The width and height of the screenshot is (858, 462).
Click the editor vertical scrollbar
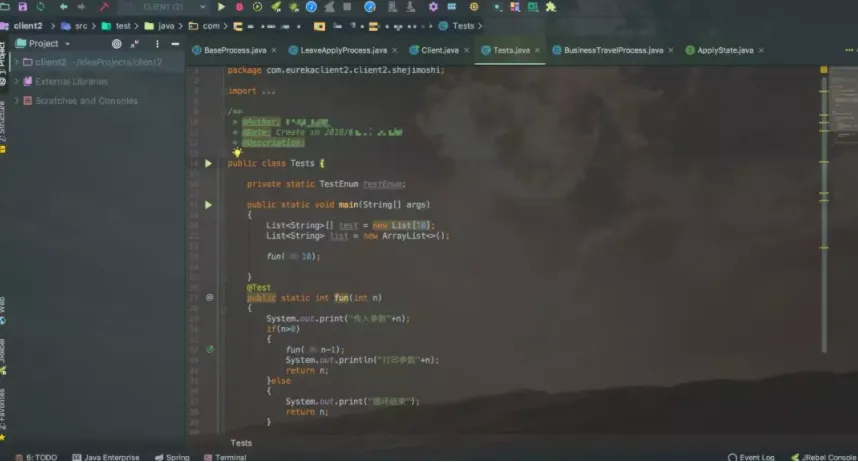(824, 215)
